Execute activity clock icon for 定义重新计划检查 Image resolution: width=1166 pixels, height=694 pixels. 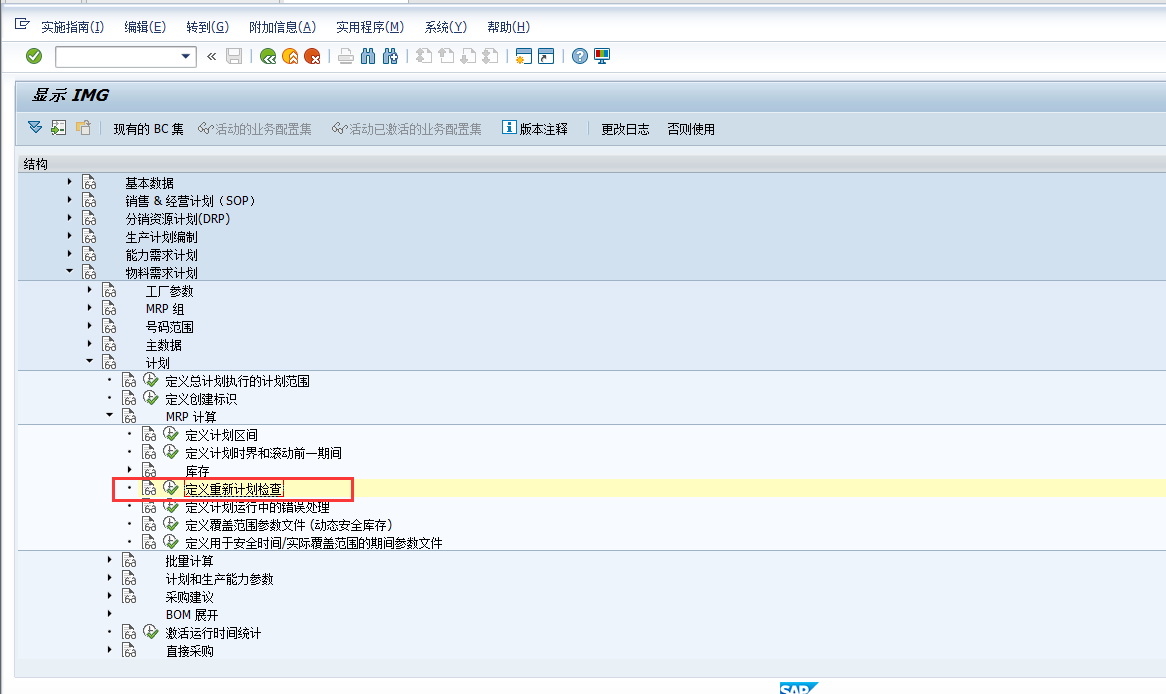pyautogui.click(x=171, y=488)
